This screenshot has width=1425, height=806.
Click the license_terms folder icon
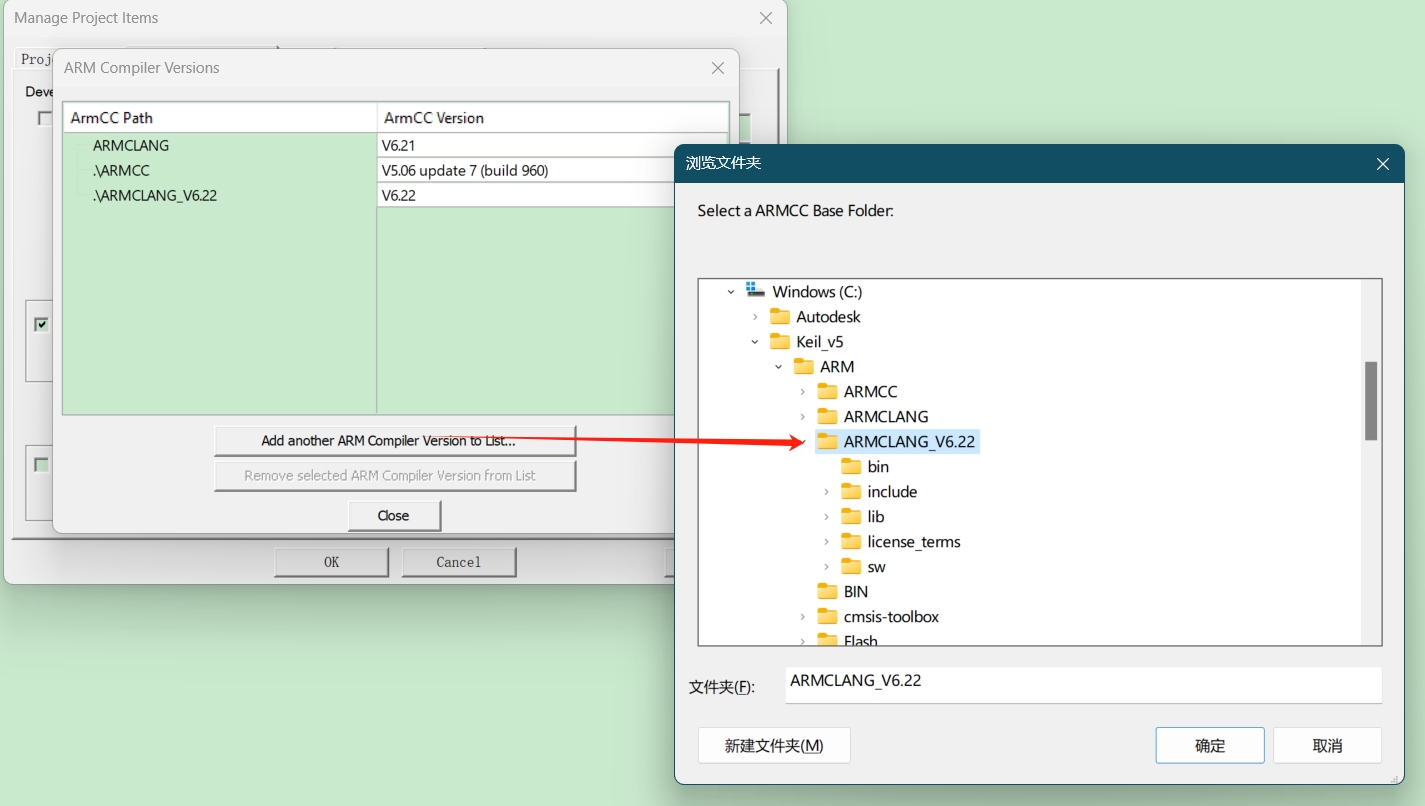(x=851, y=542)
